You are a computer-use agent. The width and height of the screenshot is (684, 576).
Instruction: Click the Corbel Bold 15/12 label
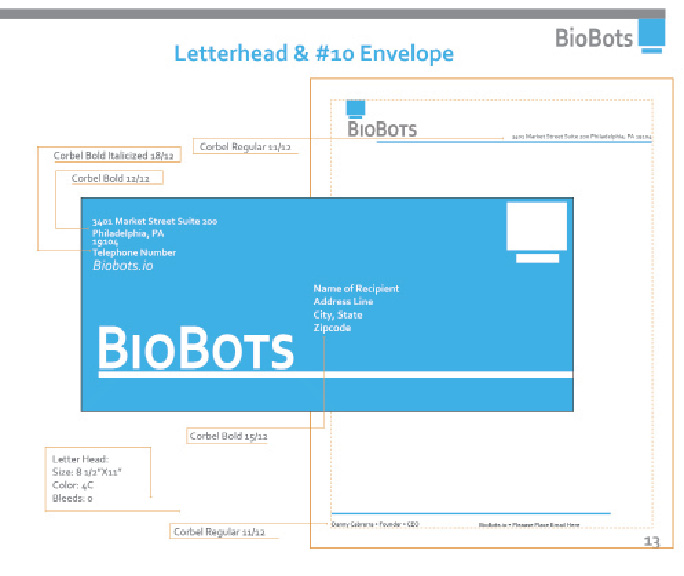coord(228,436)
